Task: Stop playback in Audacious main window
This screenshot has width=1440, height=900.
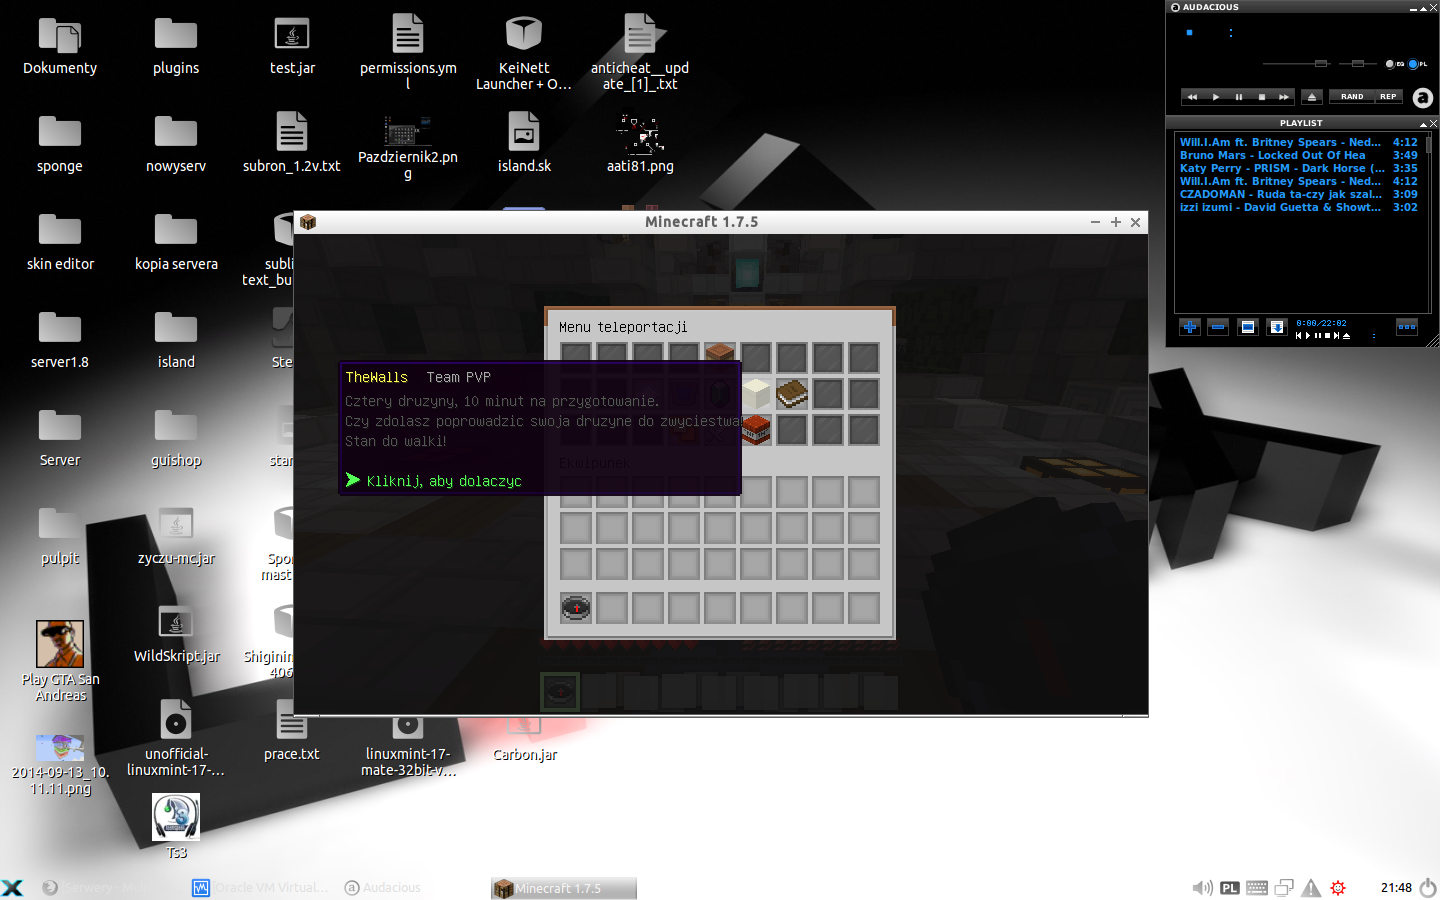Action: pos(1261,97)
